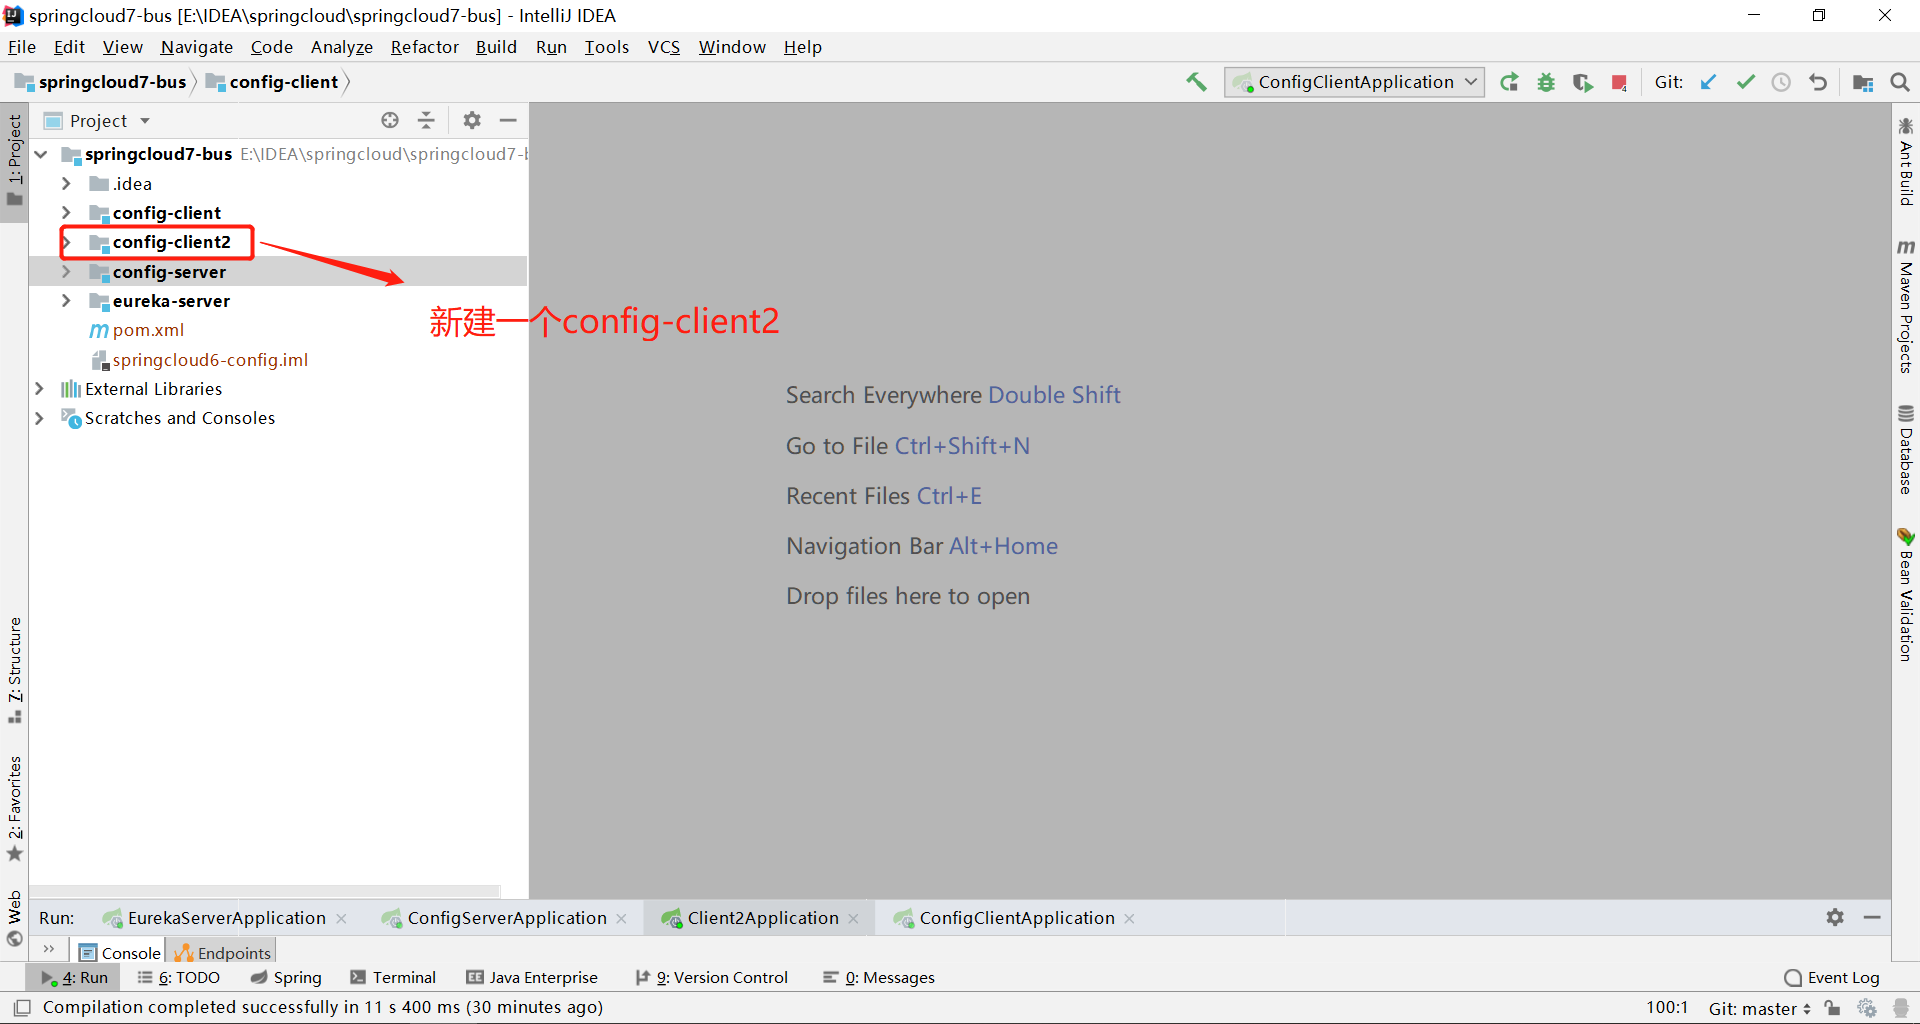This screenshot has height=1024, width=1920.
Task: Click the lock icon in status bar
Action: click(x=1832, y=1008)
